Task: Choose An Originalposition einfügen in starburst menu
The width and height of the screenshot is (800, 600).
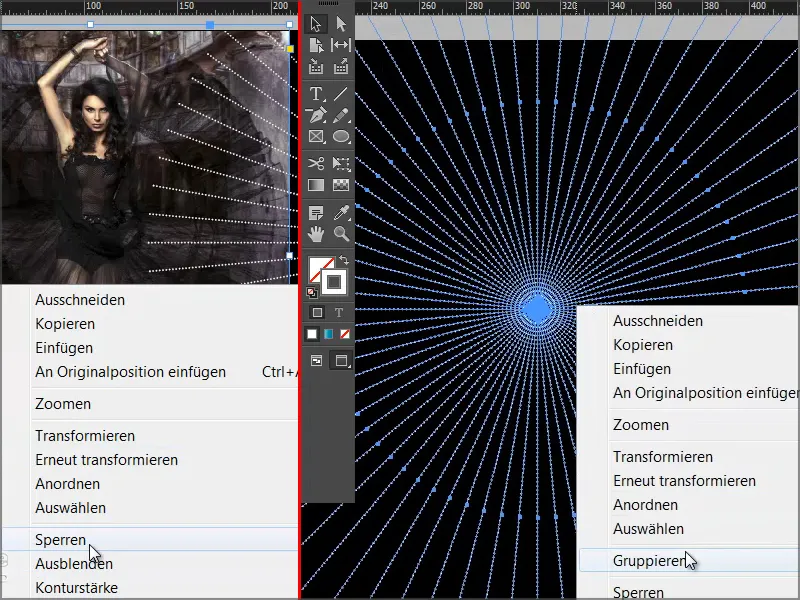Action: (706, 393)
